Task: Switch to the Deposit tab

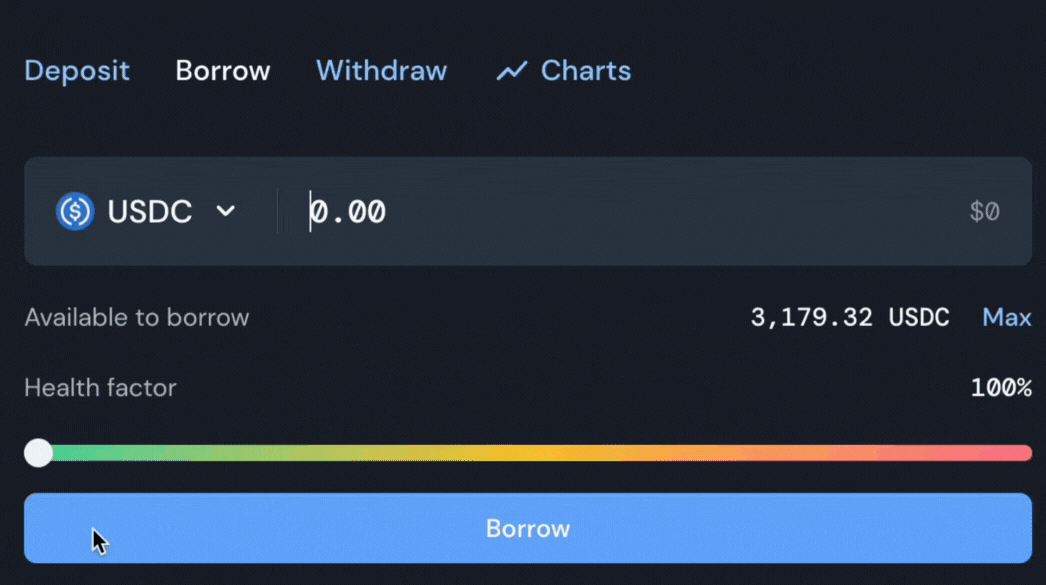Action: (x=77, y=71)
